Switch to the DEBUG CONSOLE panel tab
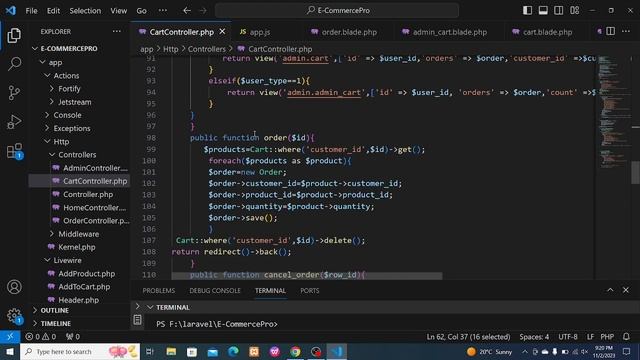 point(215,291)
